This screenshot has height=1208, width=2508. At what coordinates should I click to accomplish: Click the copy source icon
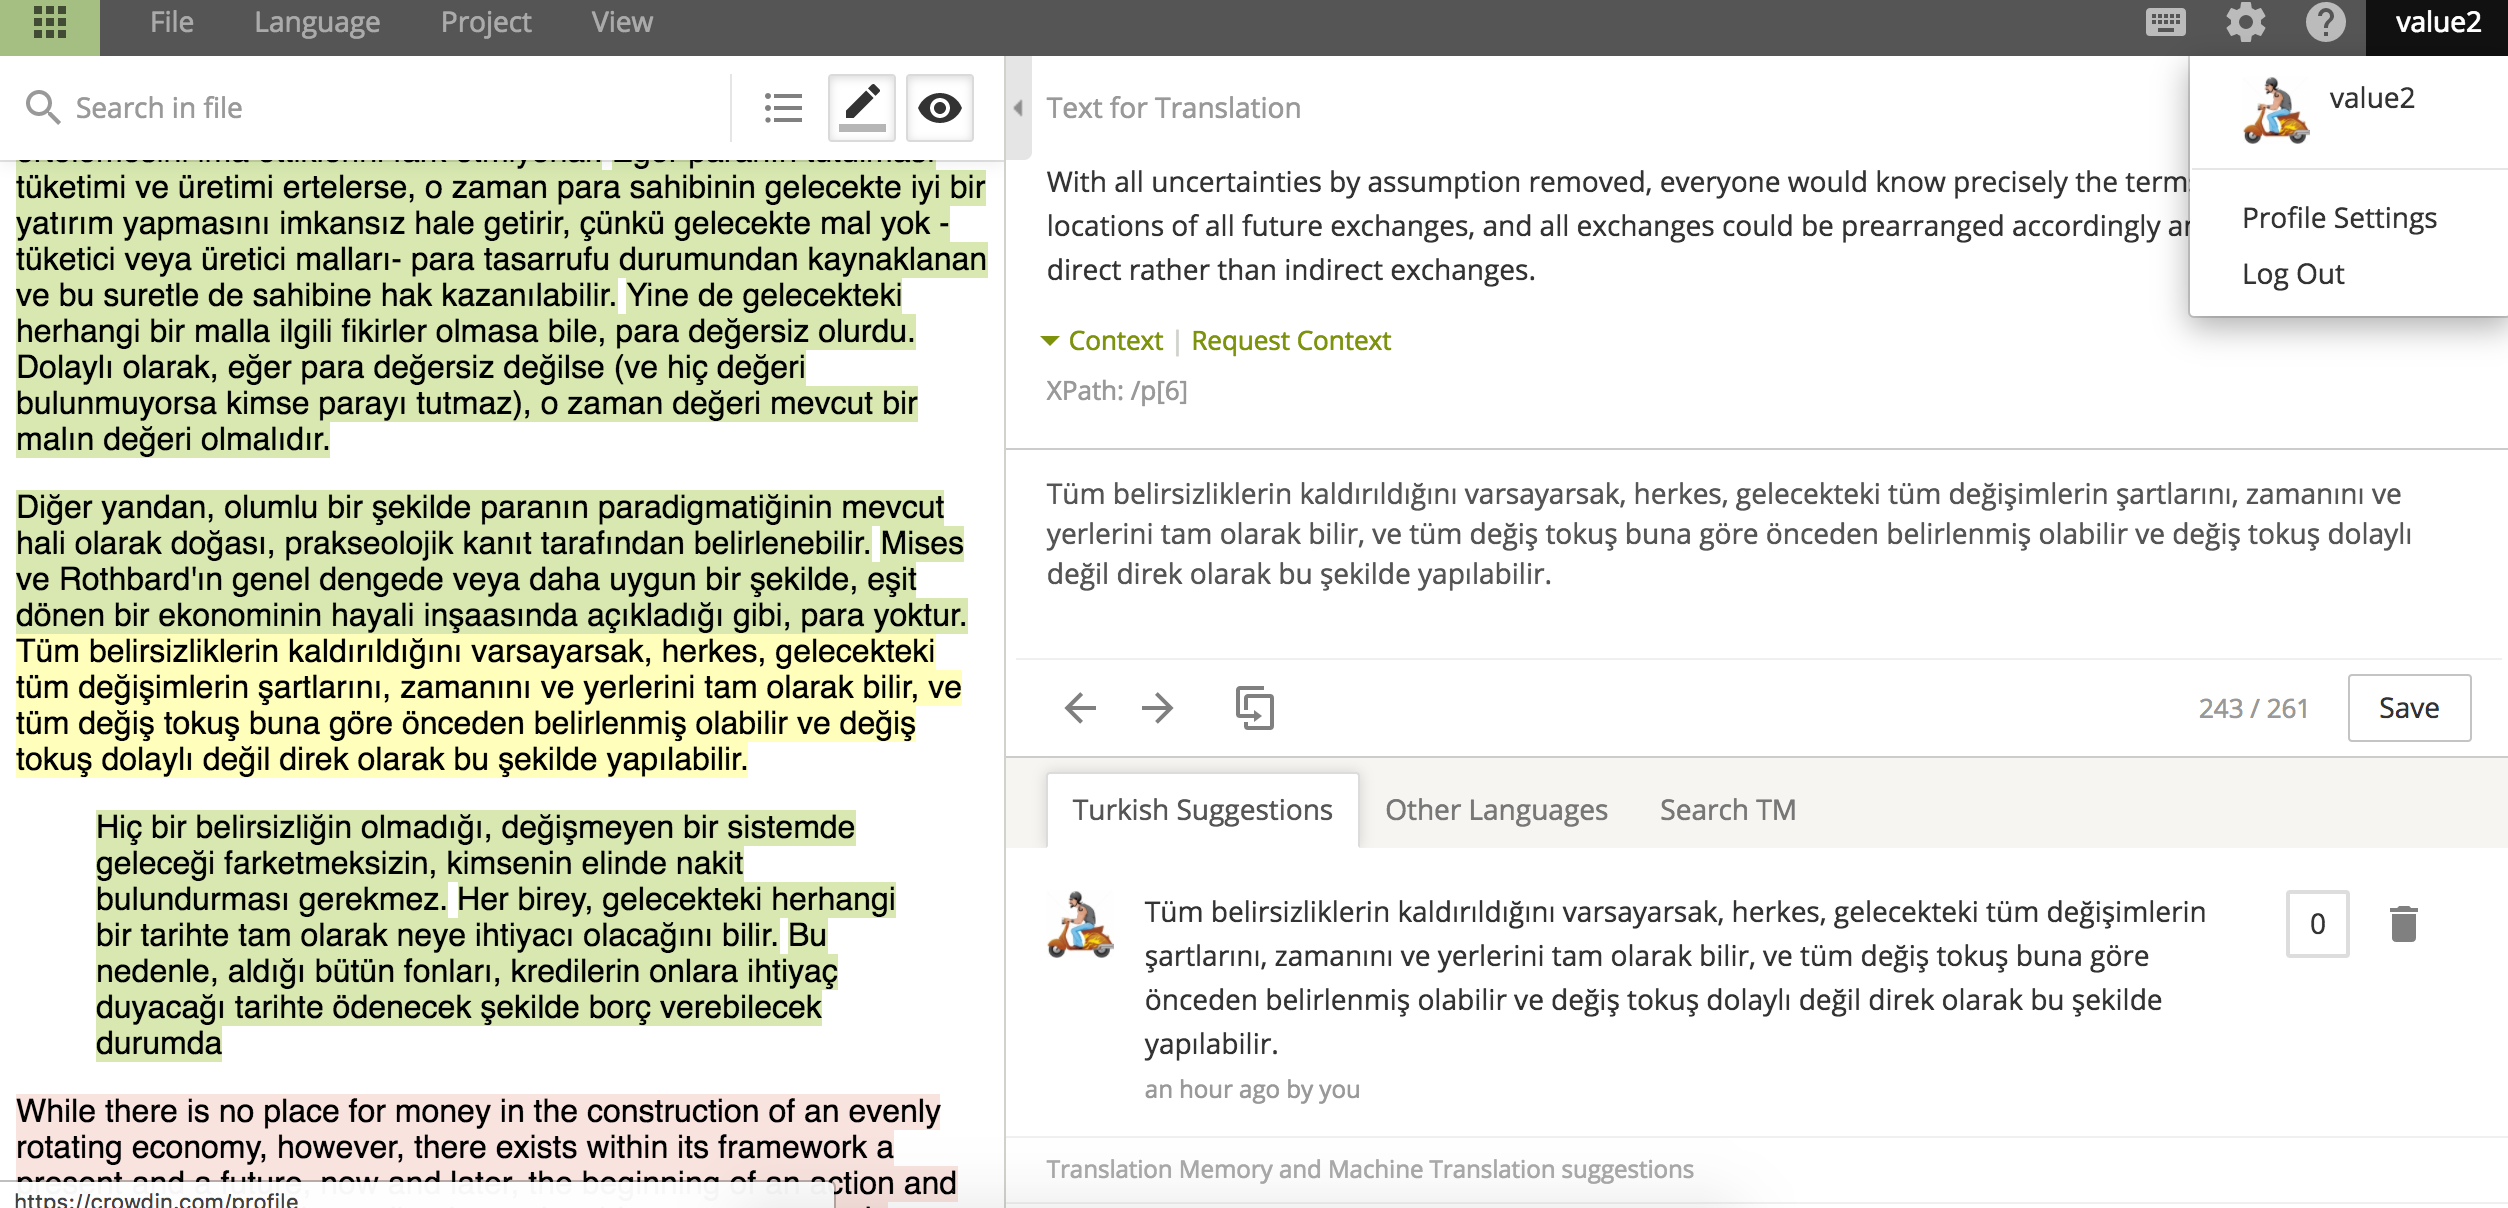(1254, 708)
